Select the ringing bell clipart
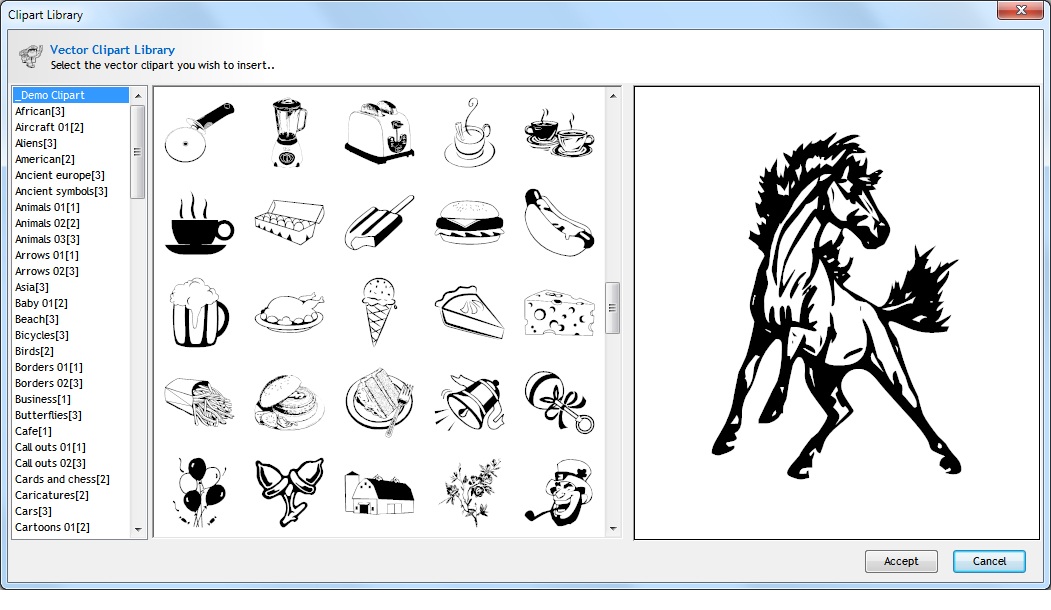 469,400
